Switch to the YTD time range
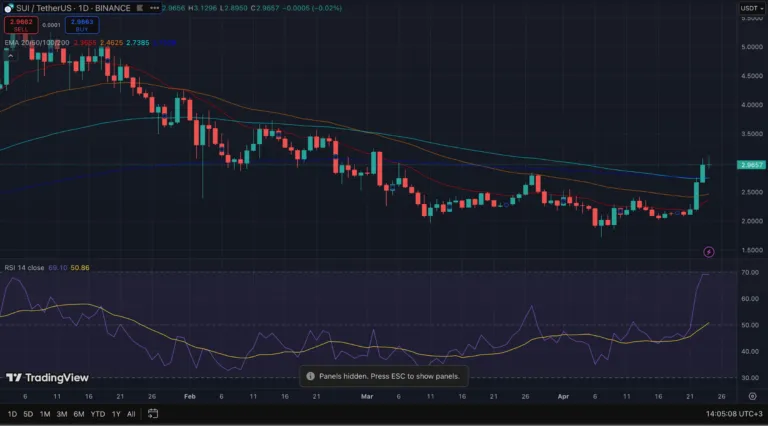This screenshot has width=768, height=426. tap(97, 414)
